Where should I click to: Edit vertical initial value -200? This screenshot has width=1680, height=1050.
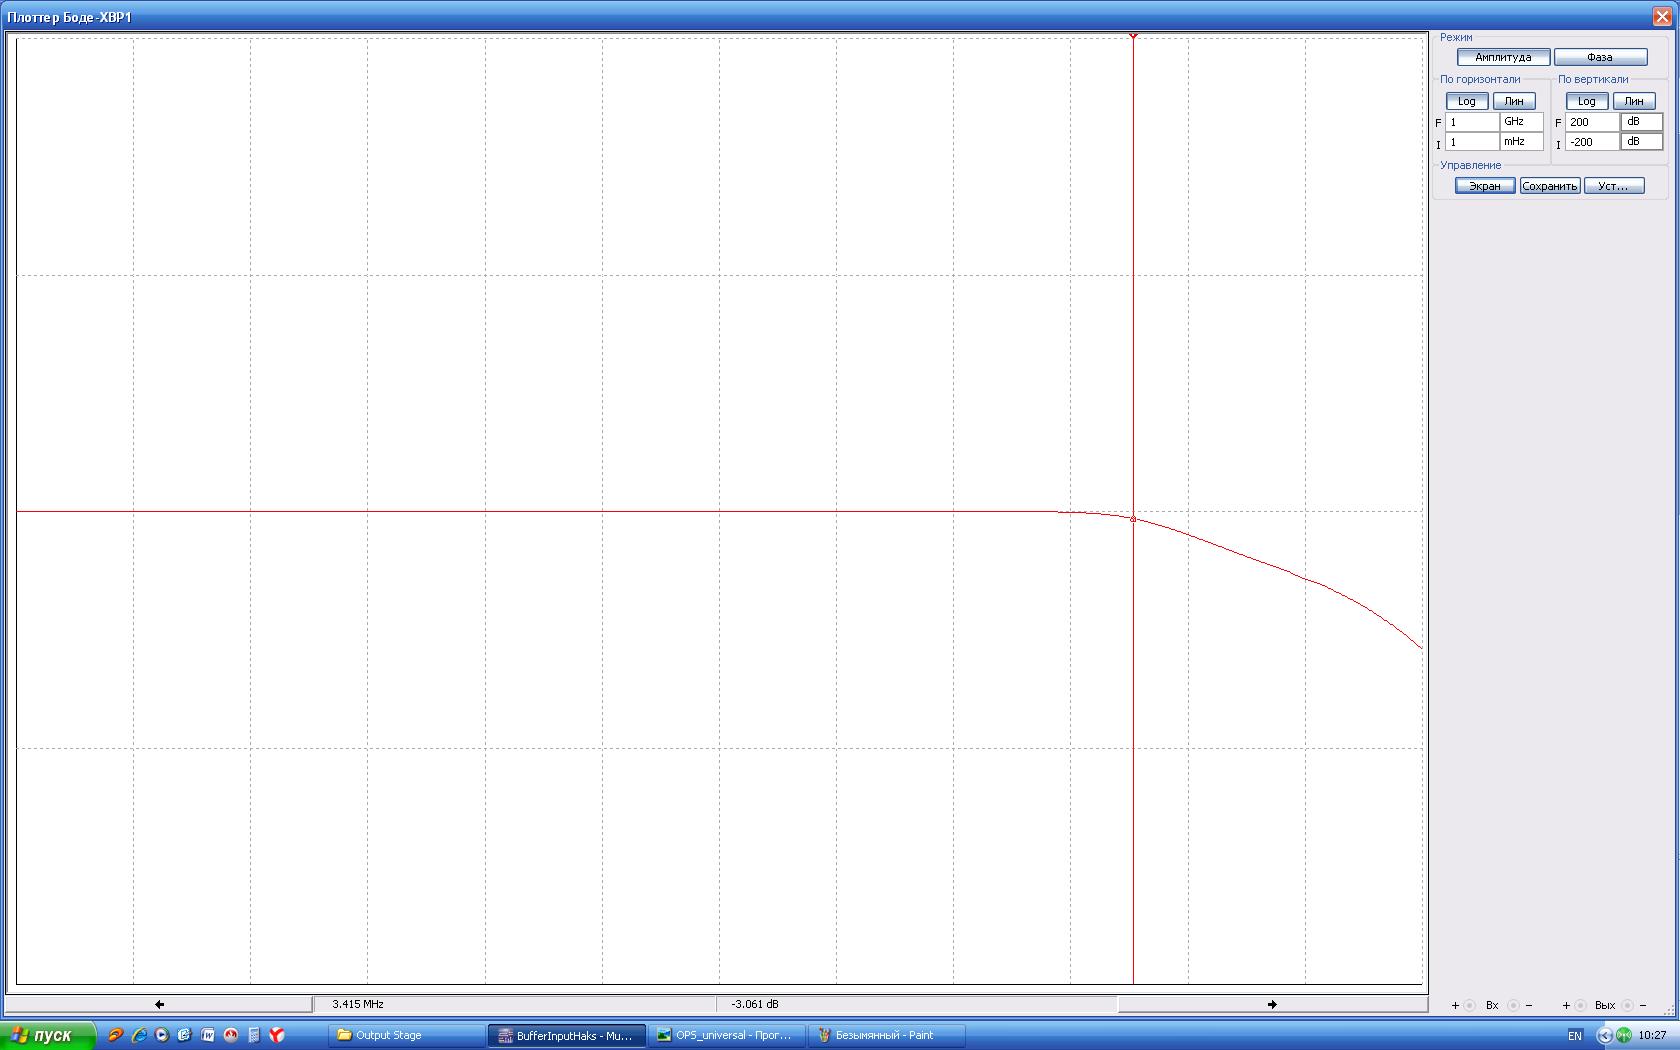pos(1592,142)
